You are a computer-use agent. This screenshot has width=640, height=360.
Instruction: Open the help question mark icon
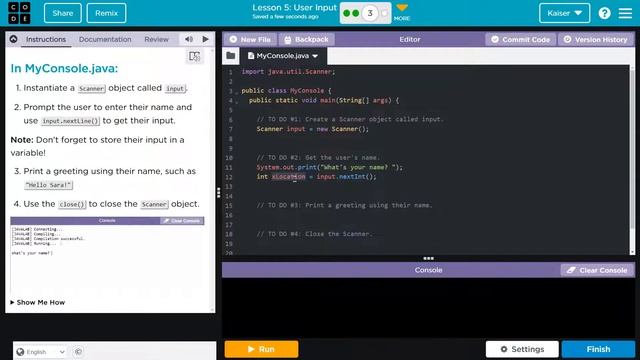604,13
